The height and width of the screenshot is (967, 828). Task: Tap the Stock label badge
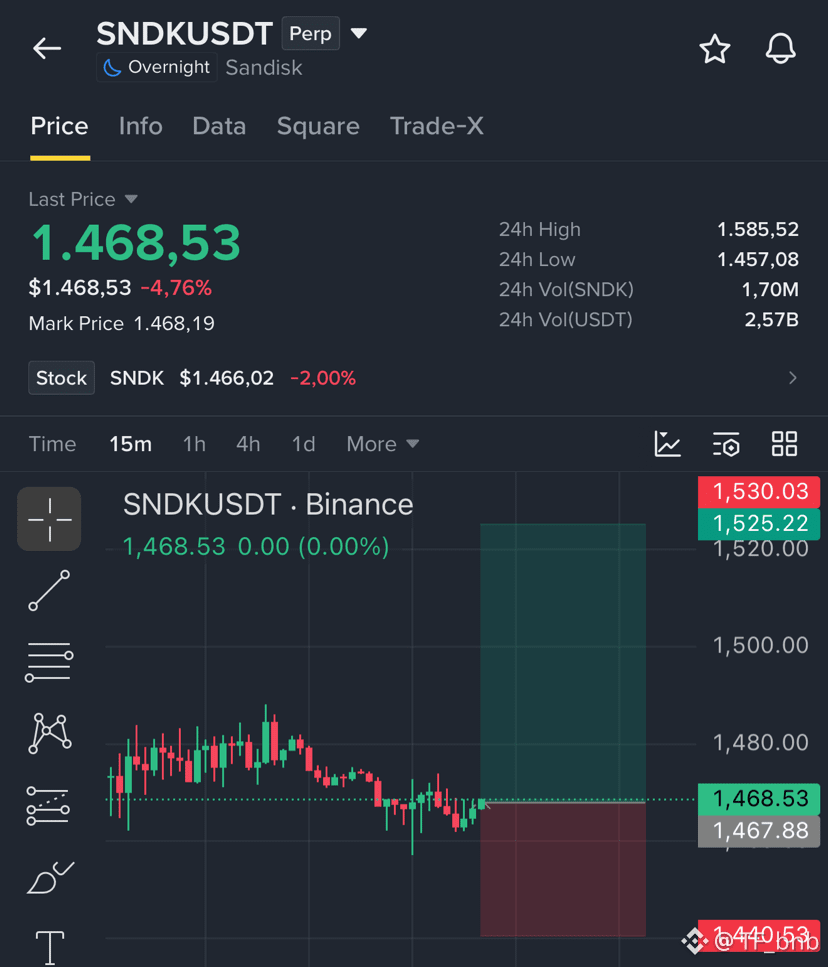click(62, 378)
